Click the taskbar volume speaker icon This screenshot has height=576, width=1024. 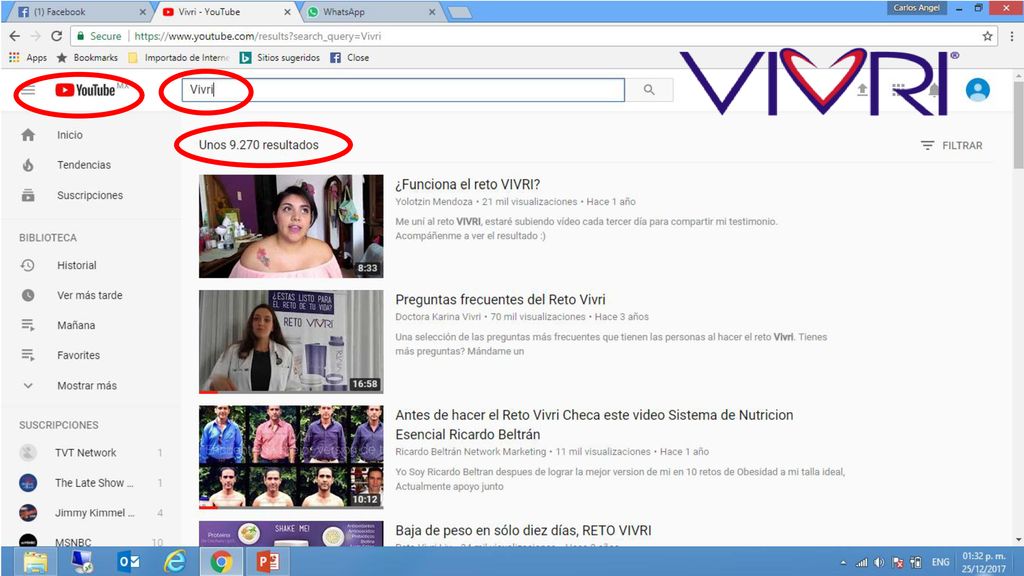(x=880, y=562)
